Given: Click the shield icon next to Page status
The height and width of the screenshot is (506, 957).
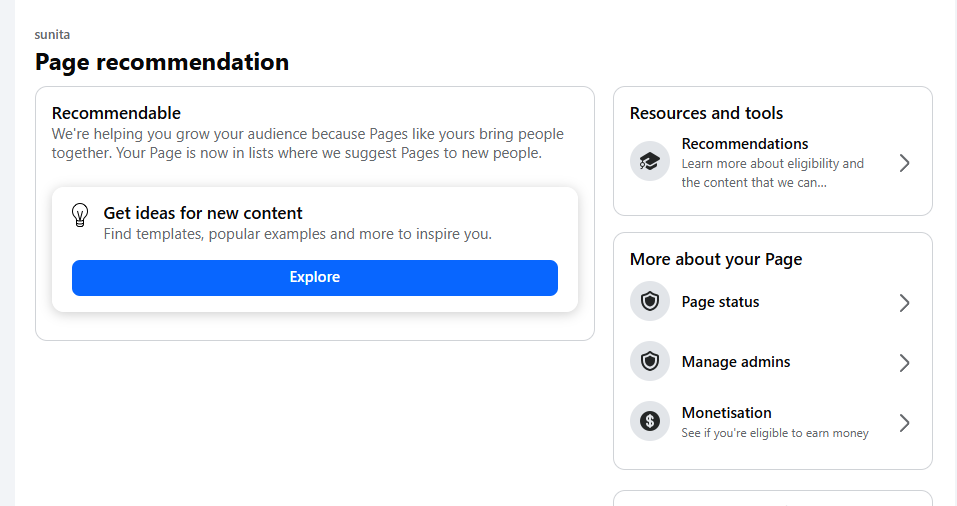Looking at the screenshot, I should click(650, 302).
